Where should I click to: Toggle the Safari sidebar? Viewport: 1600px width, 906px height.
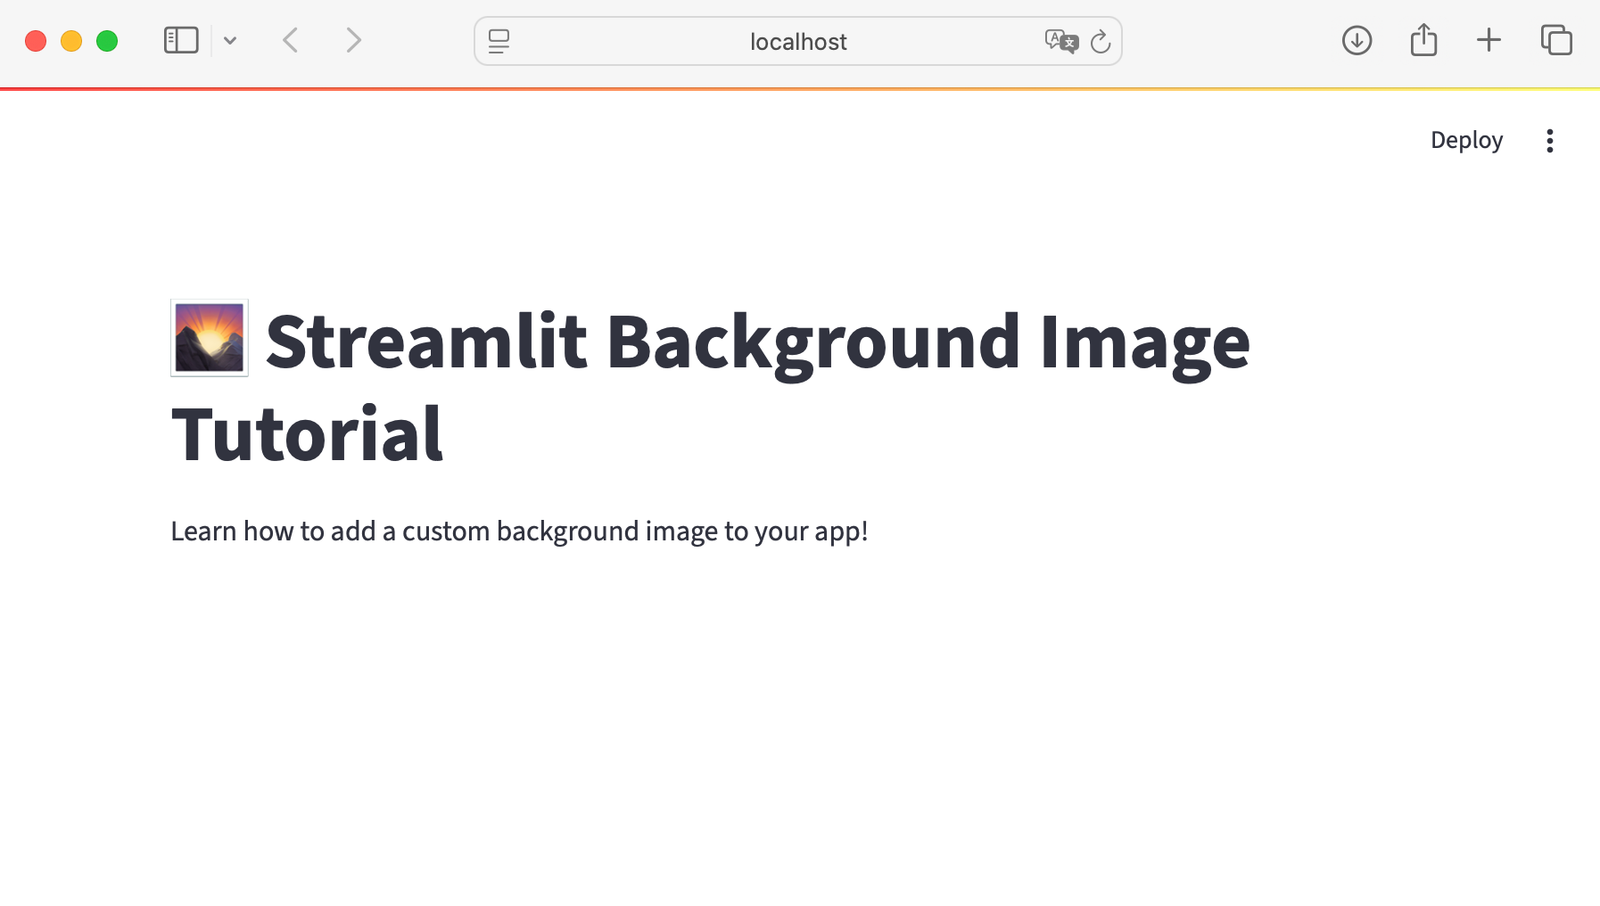181,40
